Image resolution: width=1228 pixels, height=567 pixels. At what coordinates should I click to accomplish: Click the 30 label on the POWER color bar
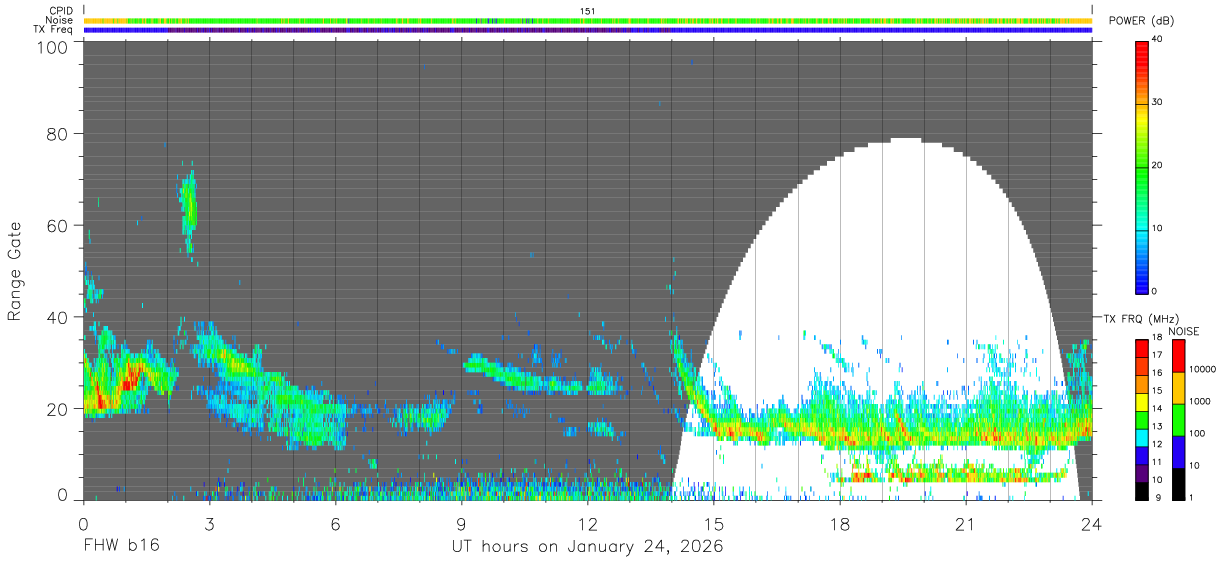(x=1157, y=102)
